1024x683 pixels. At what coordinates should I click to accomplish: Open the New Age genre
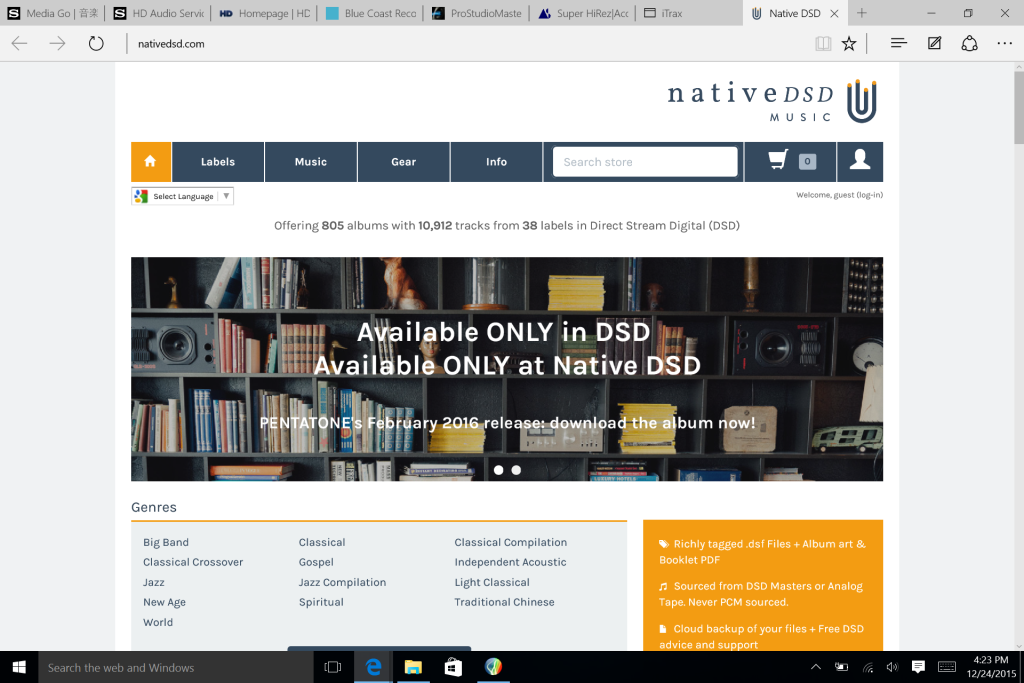tap(165, 602)
